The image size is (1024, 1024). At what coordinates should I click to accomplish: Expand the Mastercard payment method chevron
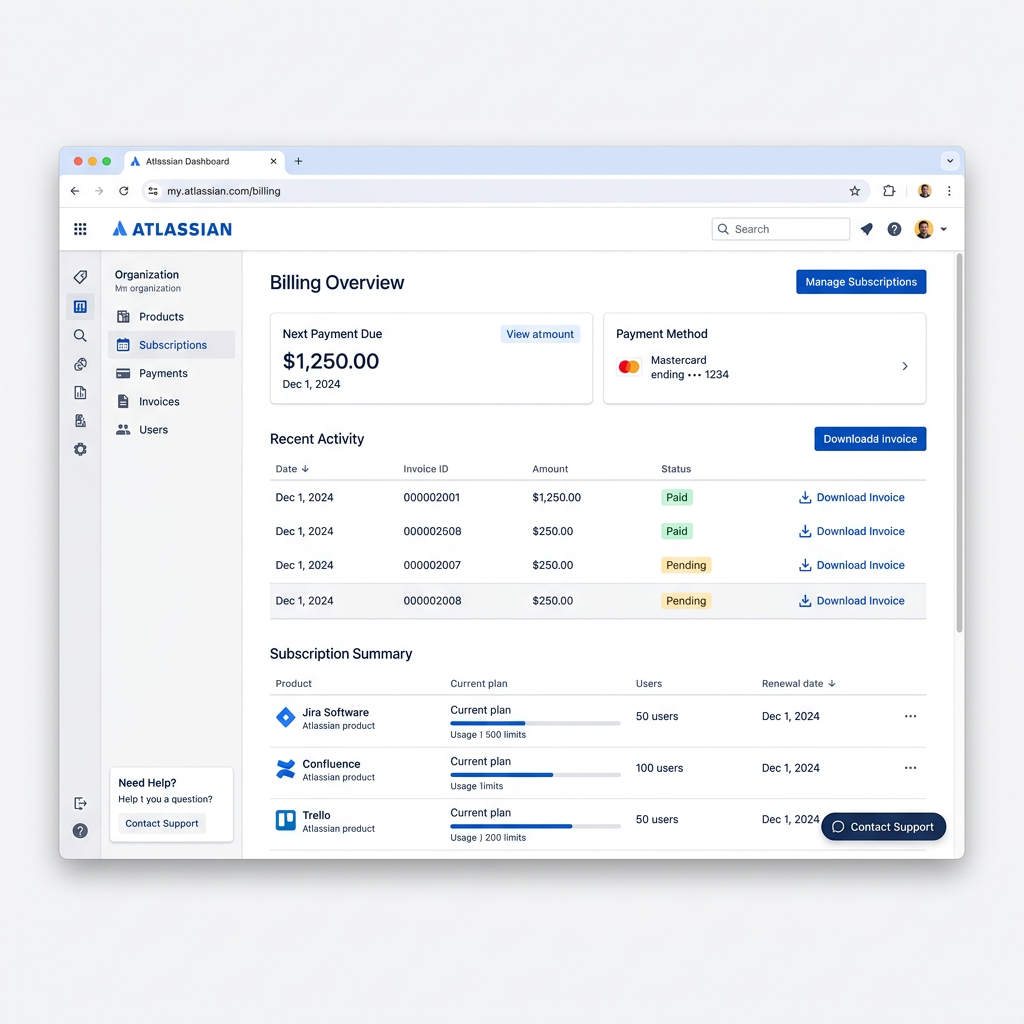904,366
